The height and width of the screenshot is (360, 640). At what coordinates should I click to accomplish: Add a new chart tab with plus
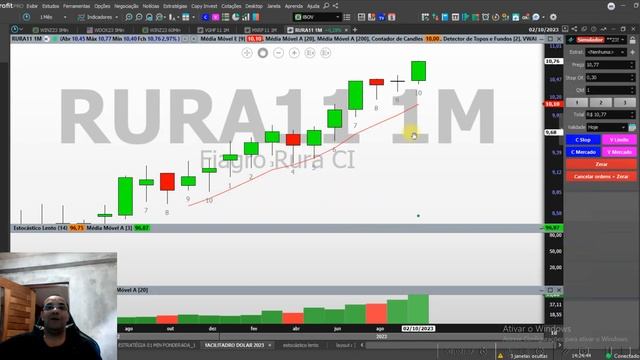[355, 30]
